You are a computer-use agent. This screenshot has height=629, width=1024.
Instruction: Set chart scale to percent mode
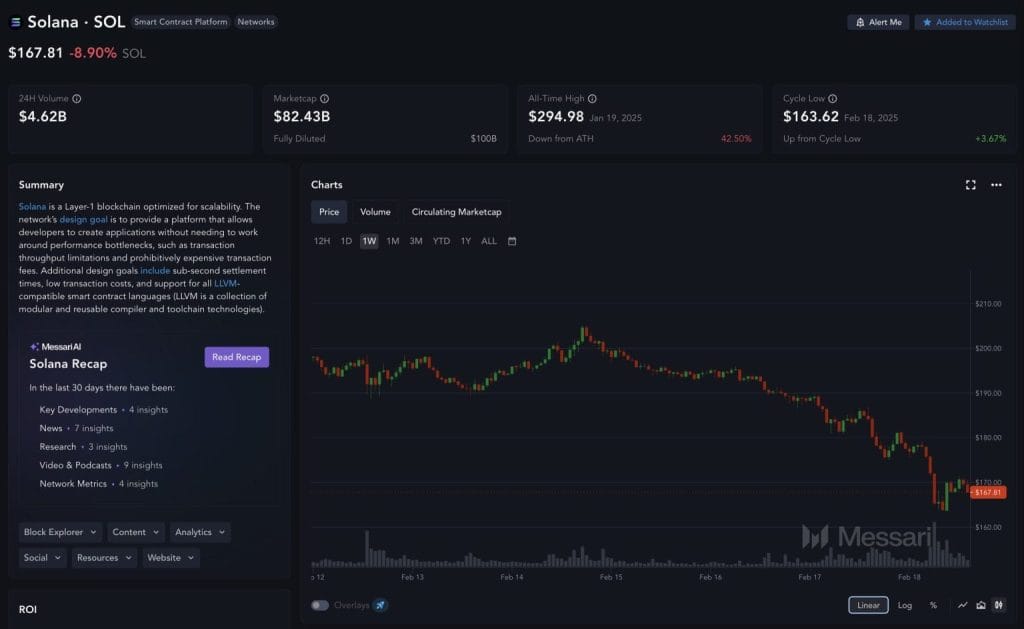pos(933,605)
